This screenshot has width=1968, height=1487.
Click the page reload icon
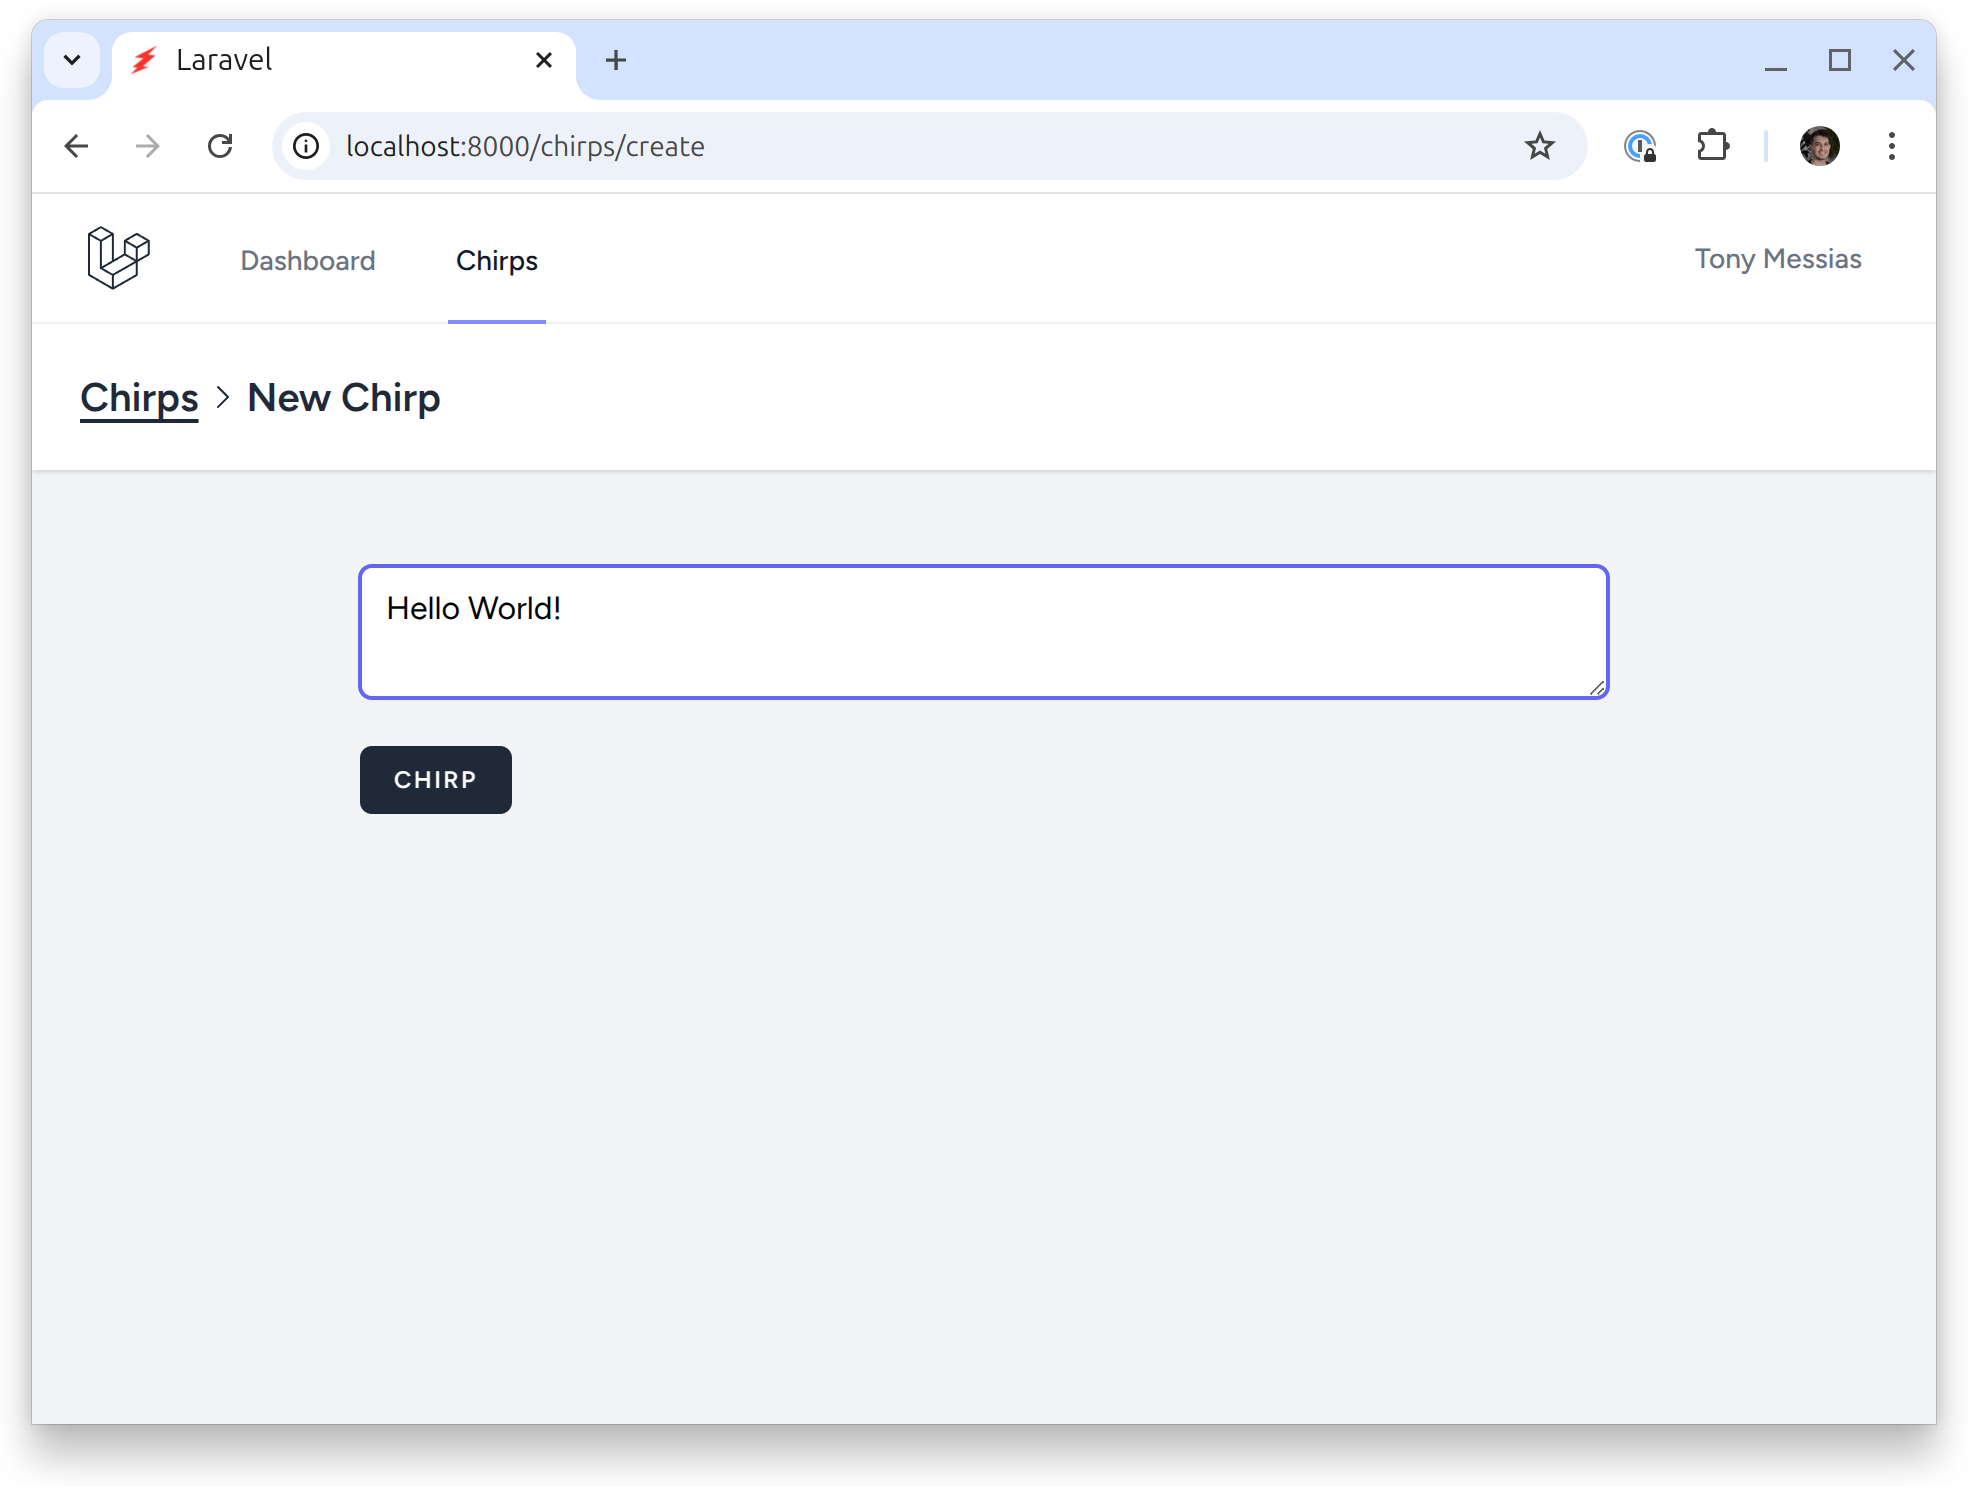pyautogui.click(x=225, y=147)
